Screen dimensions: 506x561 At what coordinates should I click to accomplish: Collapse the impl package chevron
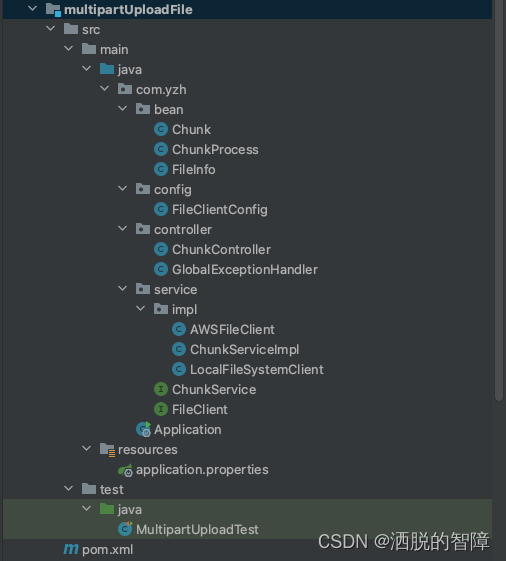point(140,308)
